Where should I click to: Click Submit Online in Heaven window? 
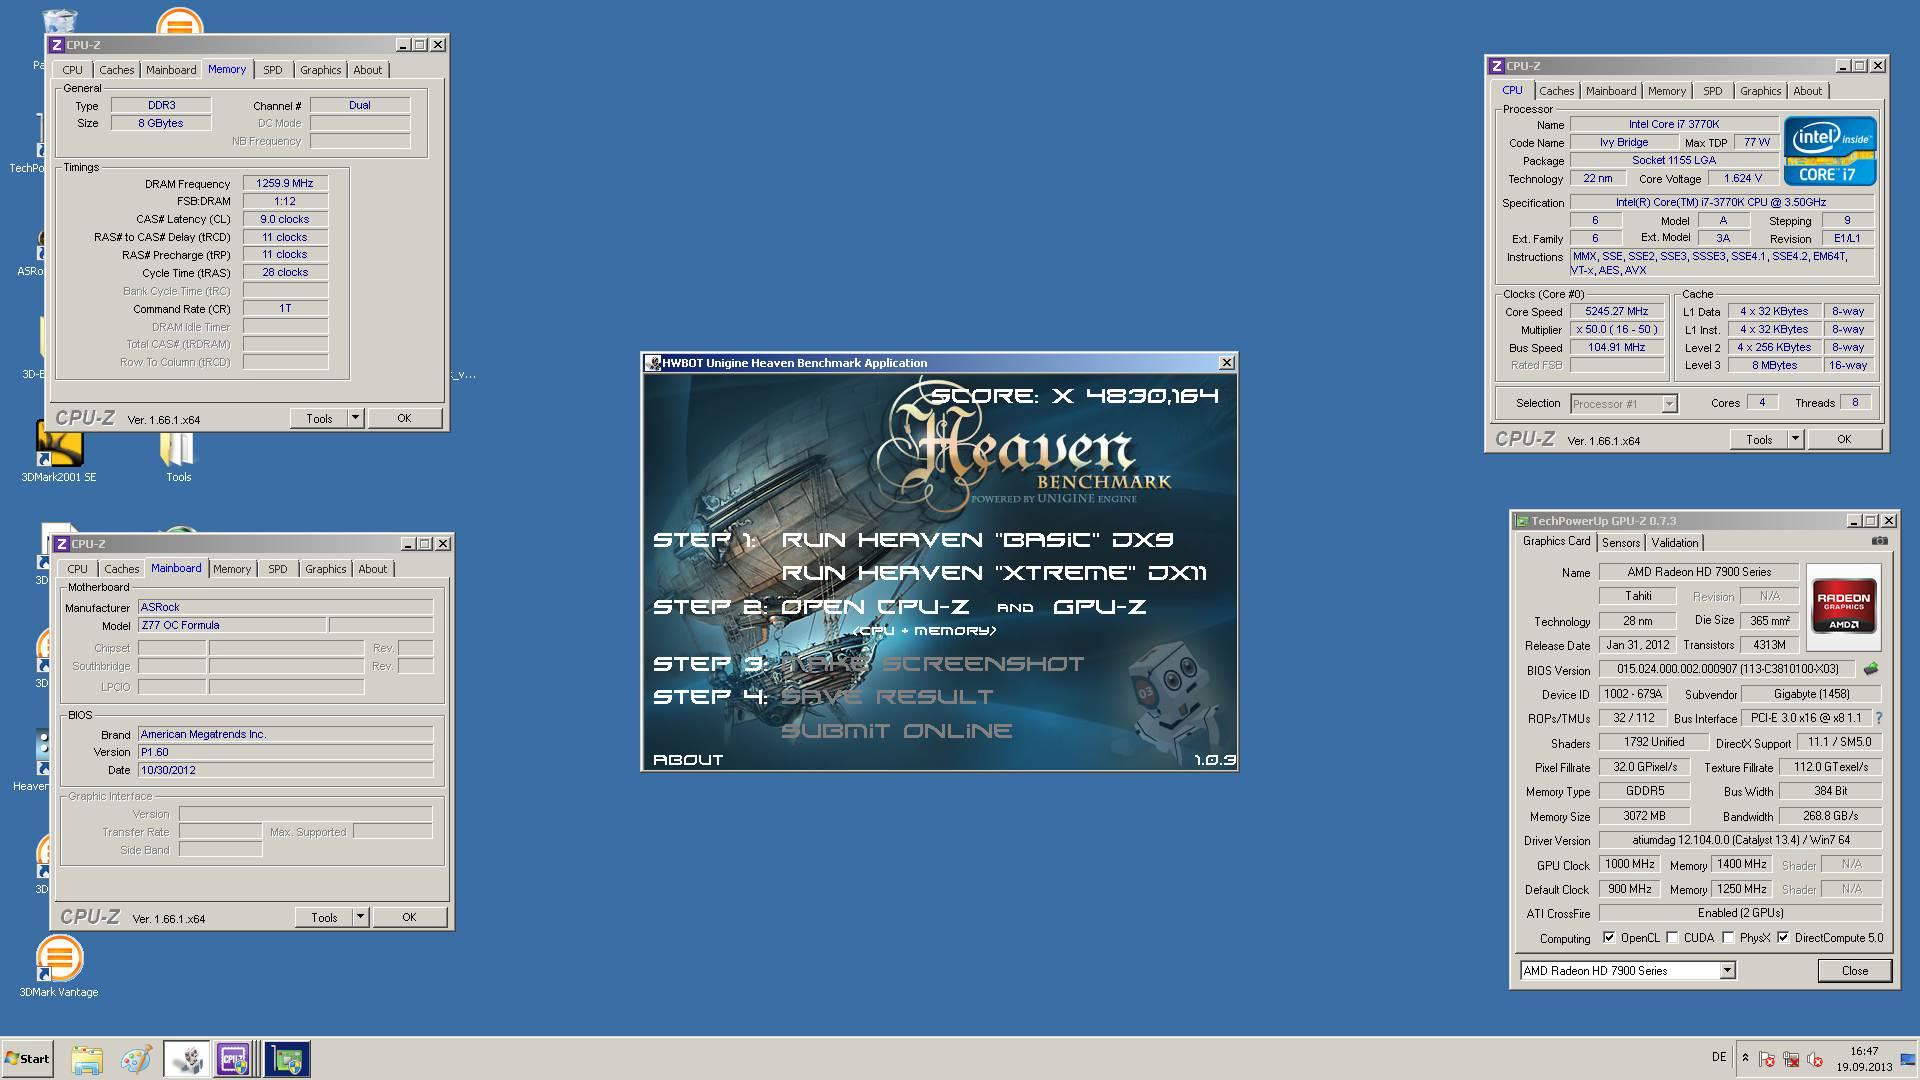(x=896, y=731)
